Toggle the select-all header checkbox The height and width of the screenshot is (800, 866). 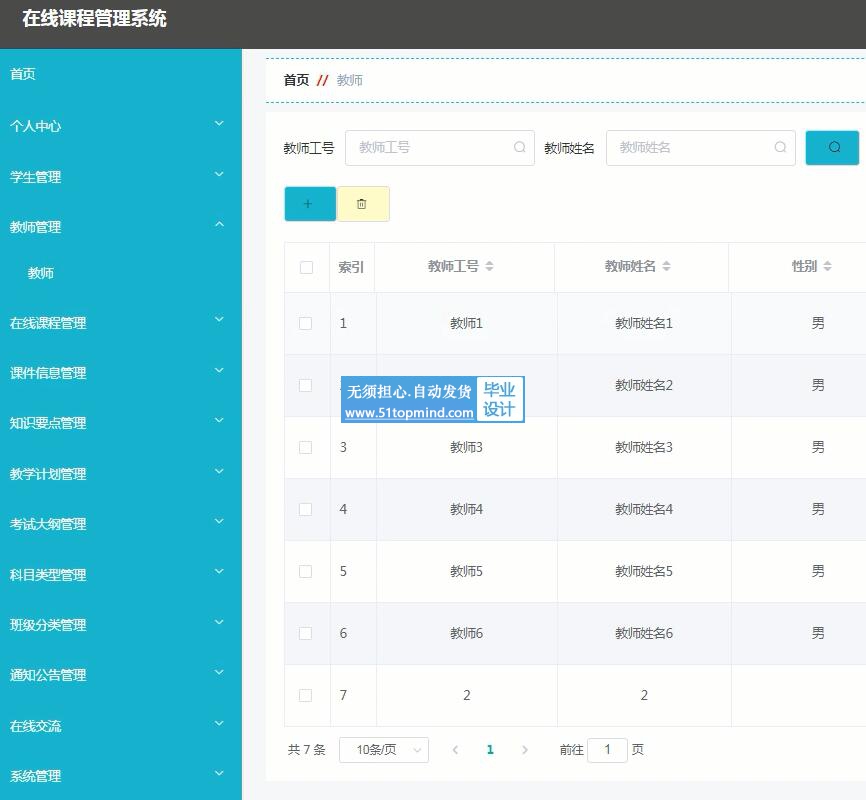click(x=306, y=267)
